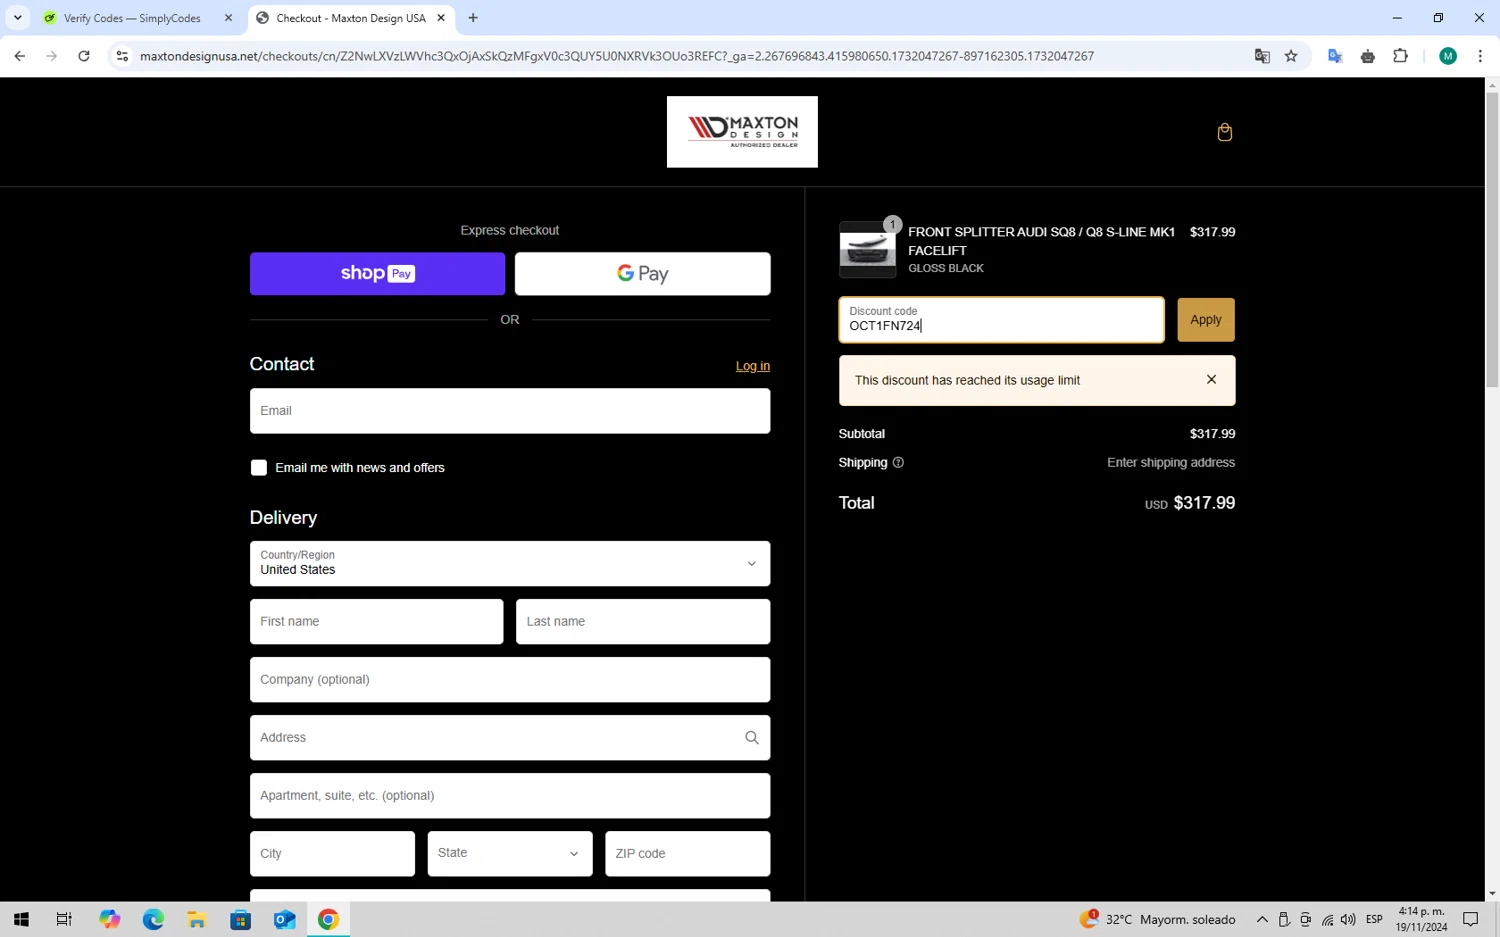
Task: Click the ZIP code field
Action: (x=687, y=854)
